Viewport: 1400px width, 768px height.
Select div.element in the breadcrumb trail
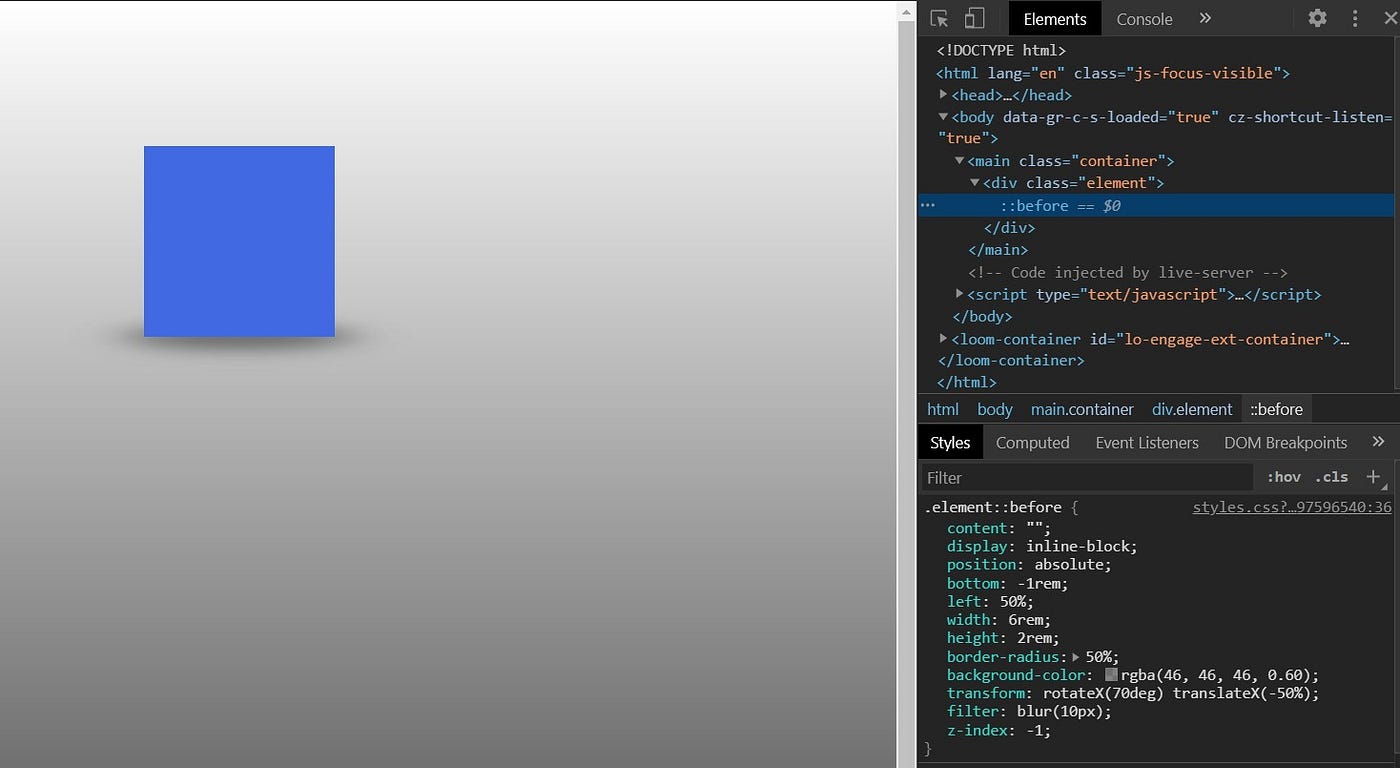click(1192, 409)
